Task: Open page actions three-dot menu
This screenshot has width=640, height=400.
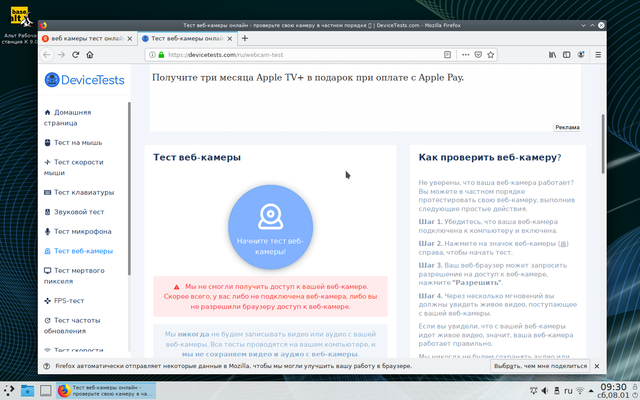Action: click(465, 55)
